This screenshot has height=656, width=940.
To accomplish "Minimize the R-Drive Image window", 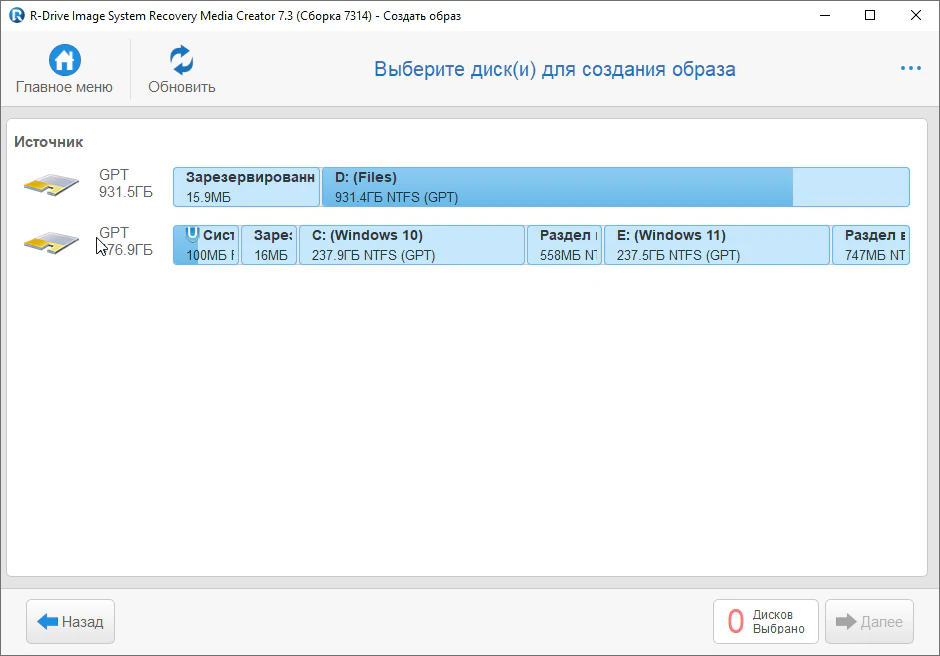I will pyautogui.click(x=823, y=15).
